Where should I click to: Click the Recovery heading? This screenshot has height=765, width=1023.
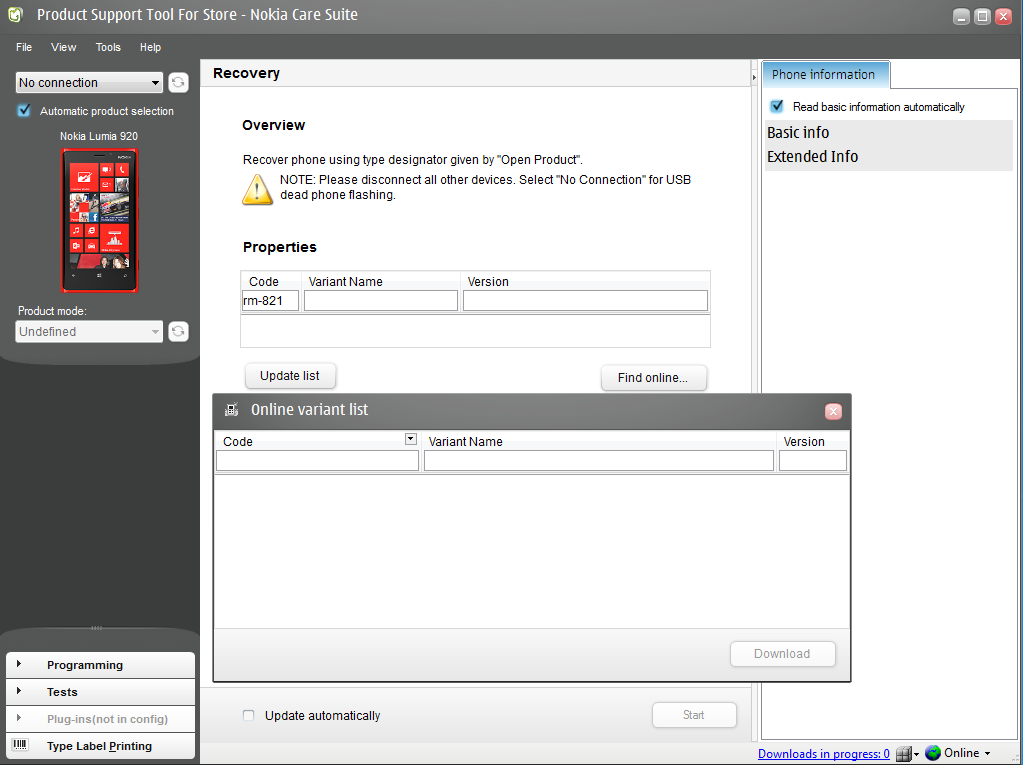[x=247, y=73]
